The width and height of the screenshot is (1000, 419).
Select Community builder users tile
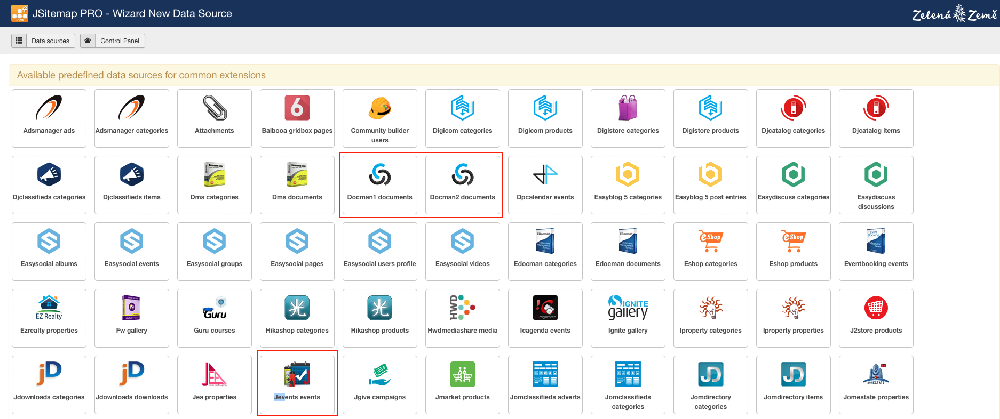pos(380,116)
